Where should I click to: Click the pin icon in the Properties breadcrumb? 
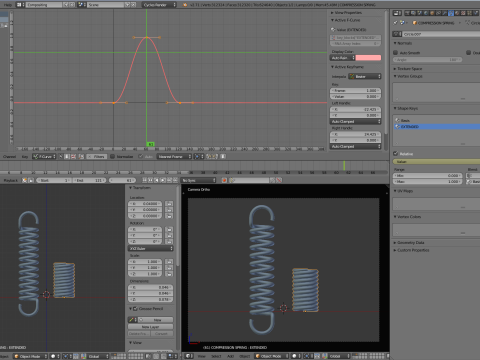[x=395, y=23]
